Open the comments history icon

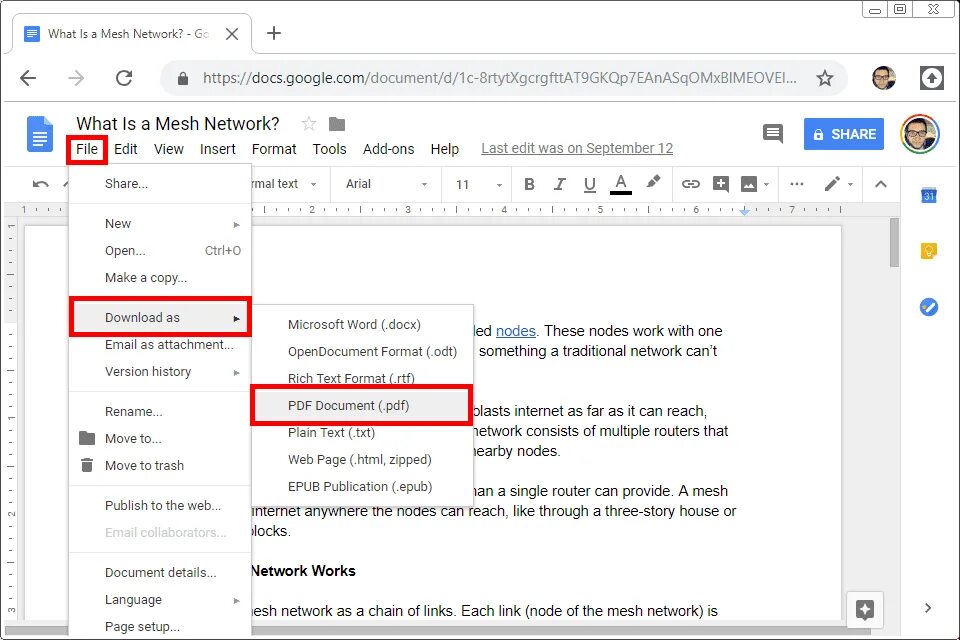pyautogui.click(x=773, y=133)
